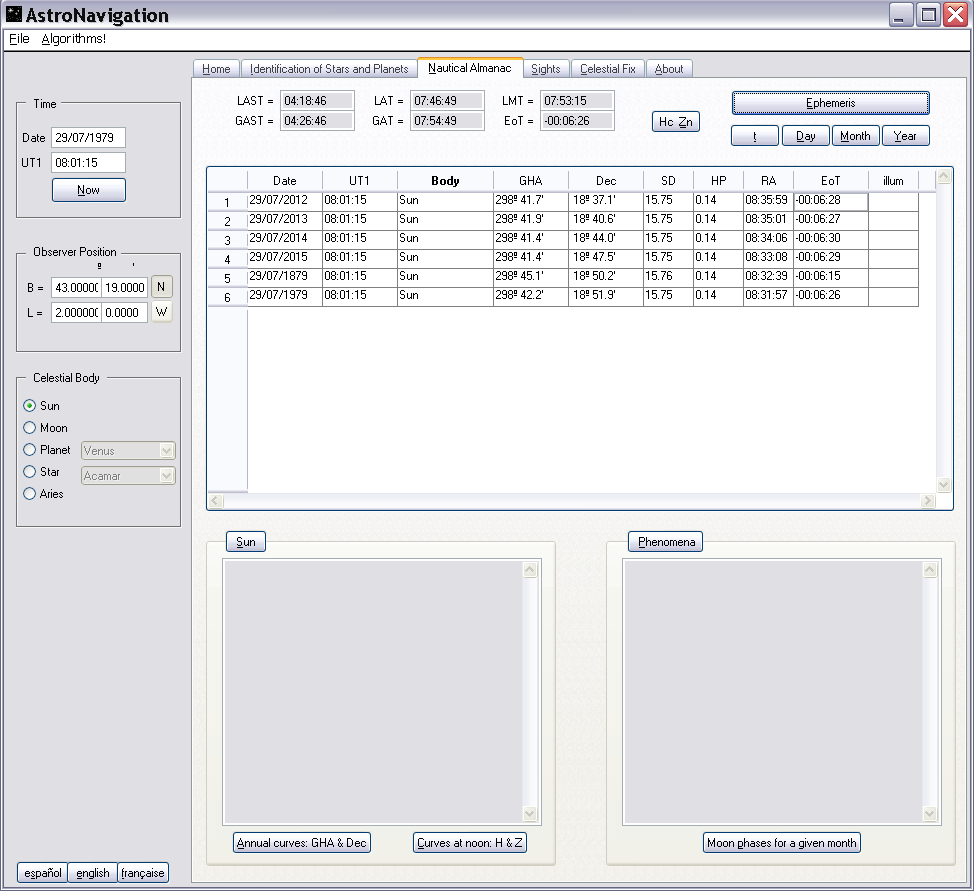Open the File menu
The height and width of the screenshot is (891, 974).
click(x=19, y=39)
